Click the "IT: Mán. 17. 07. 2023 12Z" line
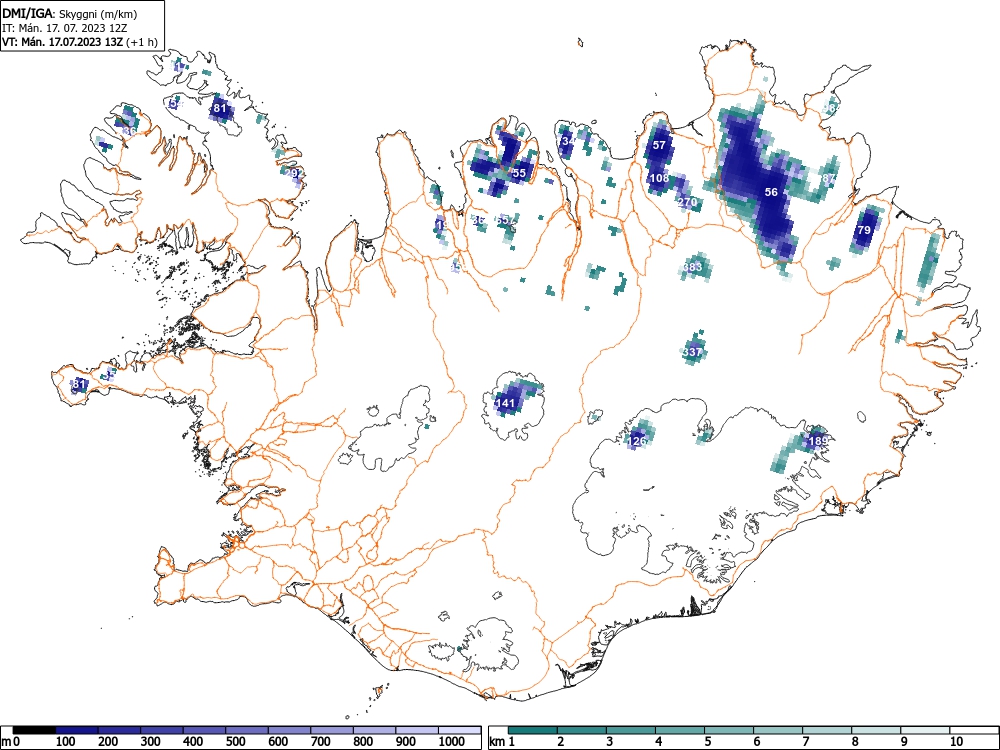The image size is (1000, 750). pyautogui.click(x=64, y=28)
